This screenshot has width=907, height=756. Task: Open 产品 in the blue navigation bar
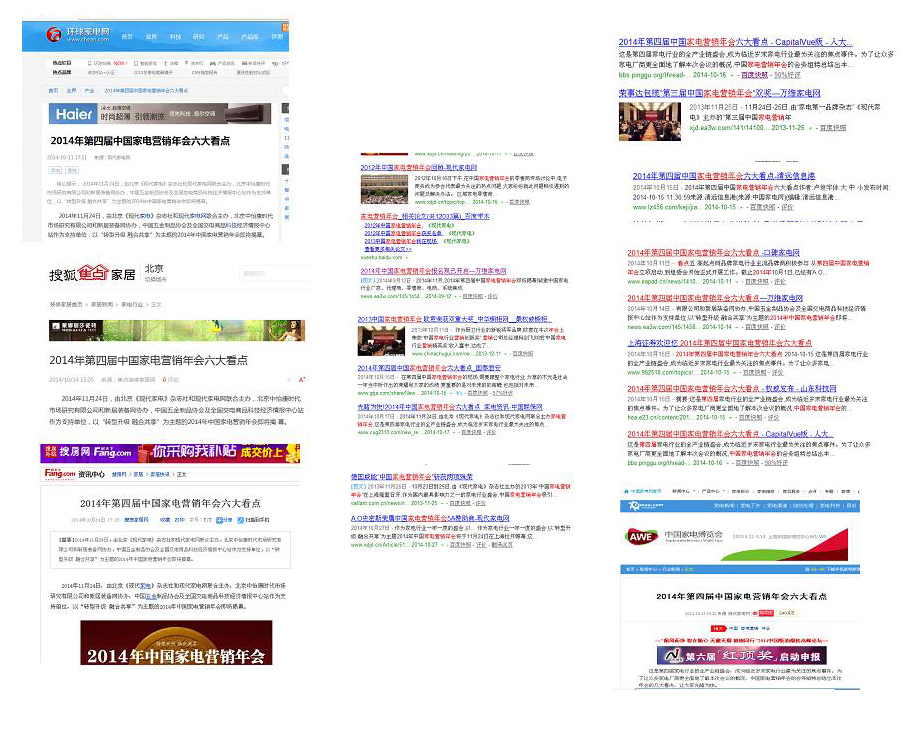(x=223, y=37)
